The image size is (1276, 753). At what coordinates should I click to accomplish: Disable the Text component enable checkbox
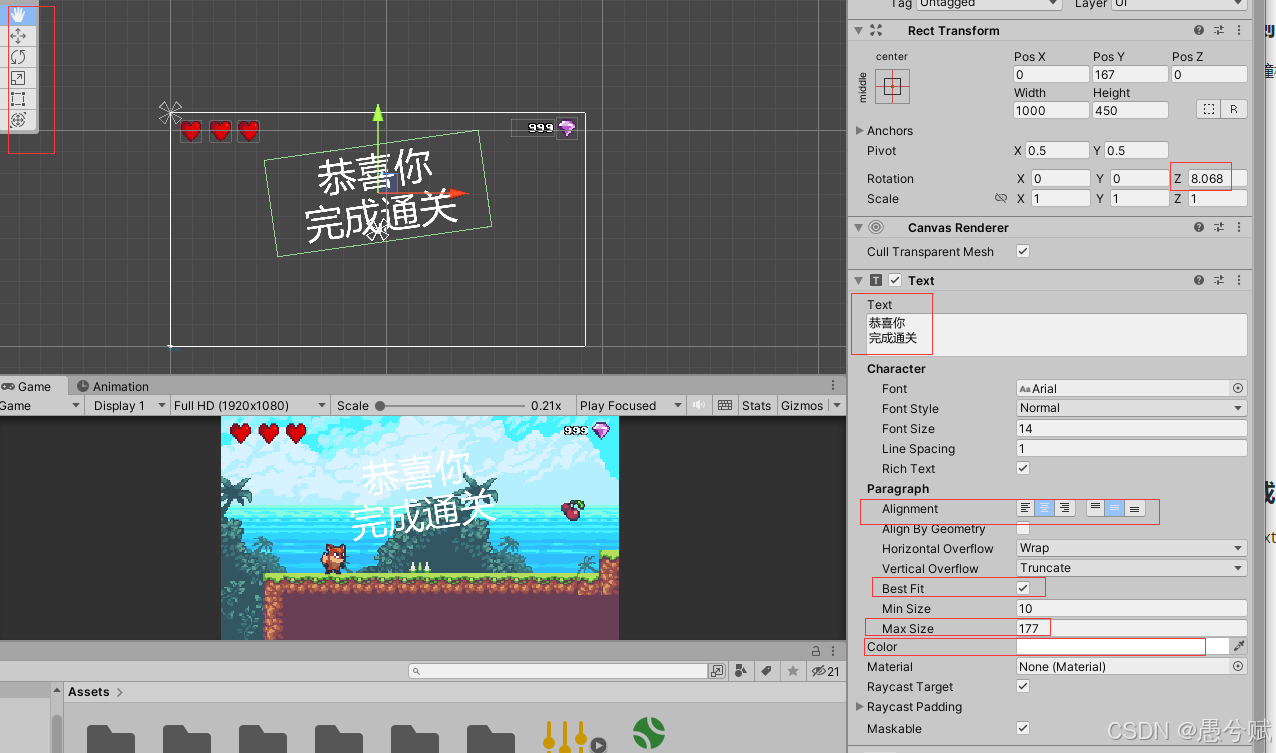[x=895, y=281]
